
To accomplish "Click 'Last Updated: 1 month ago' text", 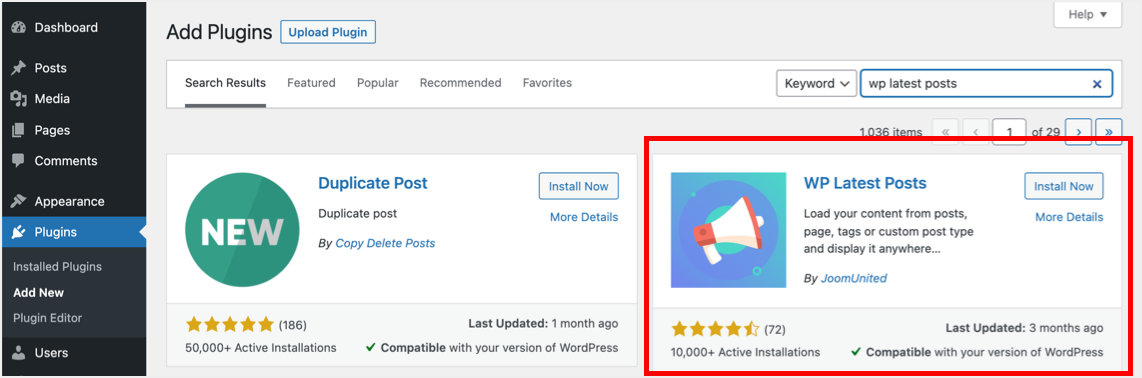I will [x=542, y=323].
